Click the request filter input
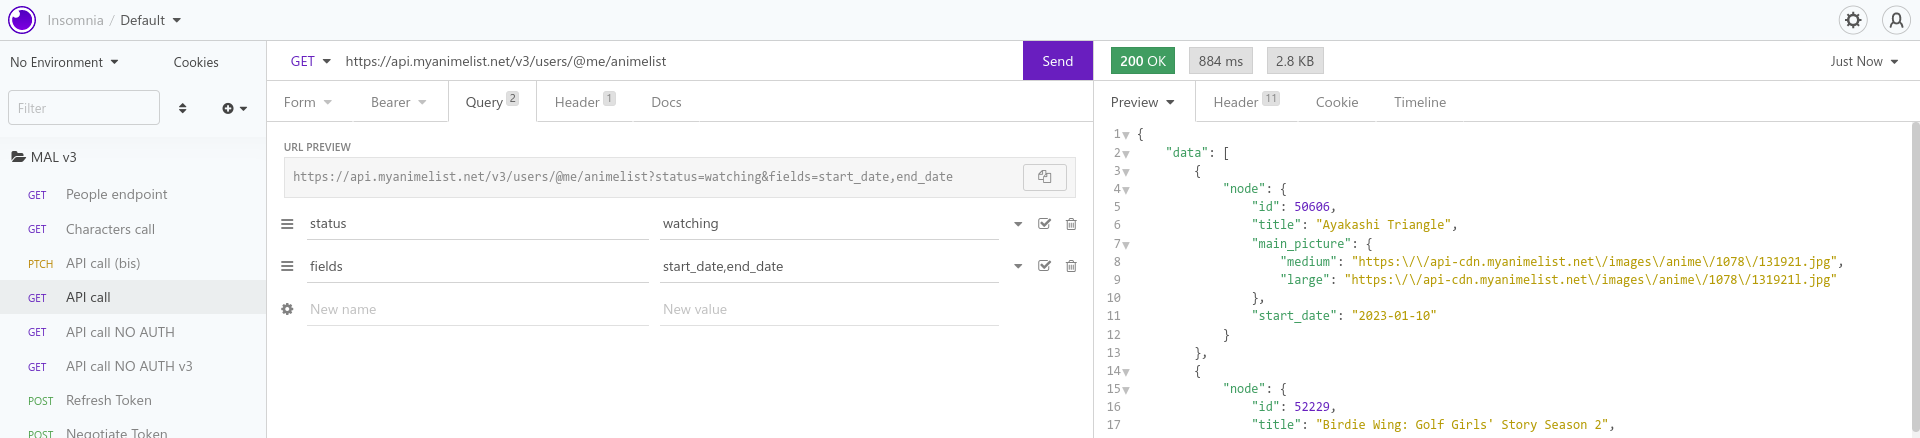Image resolution: width=1920 pixels, height=438 pixels. click(84, 108)
